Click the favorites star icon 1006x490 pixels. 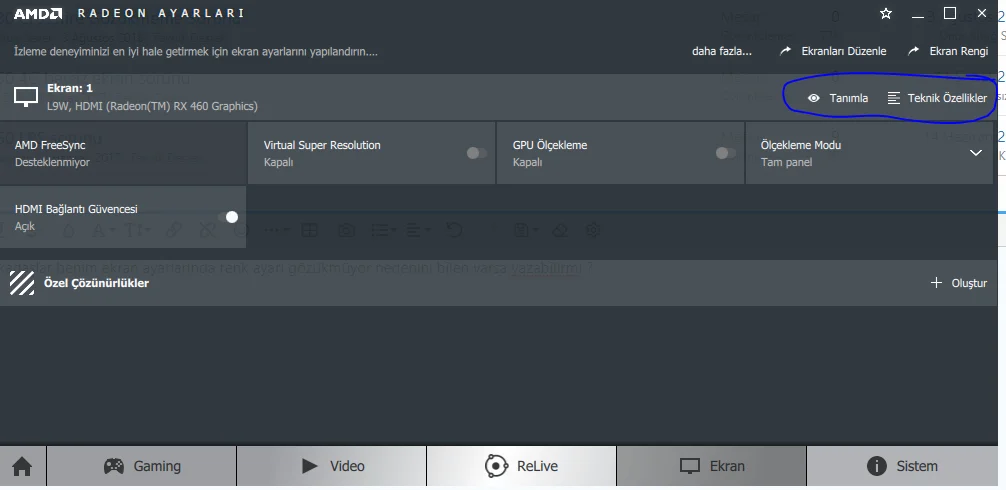point(886,13)
